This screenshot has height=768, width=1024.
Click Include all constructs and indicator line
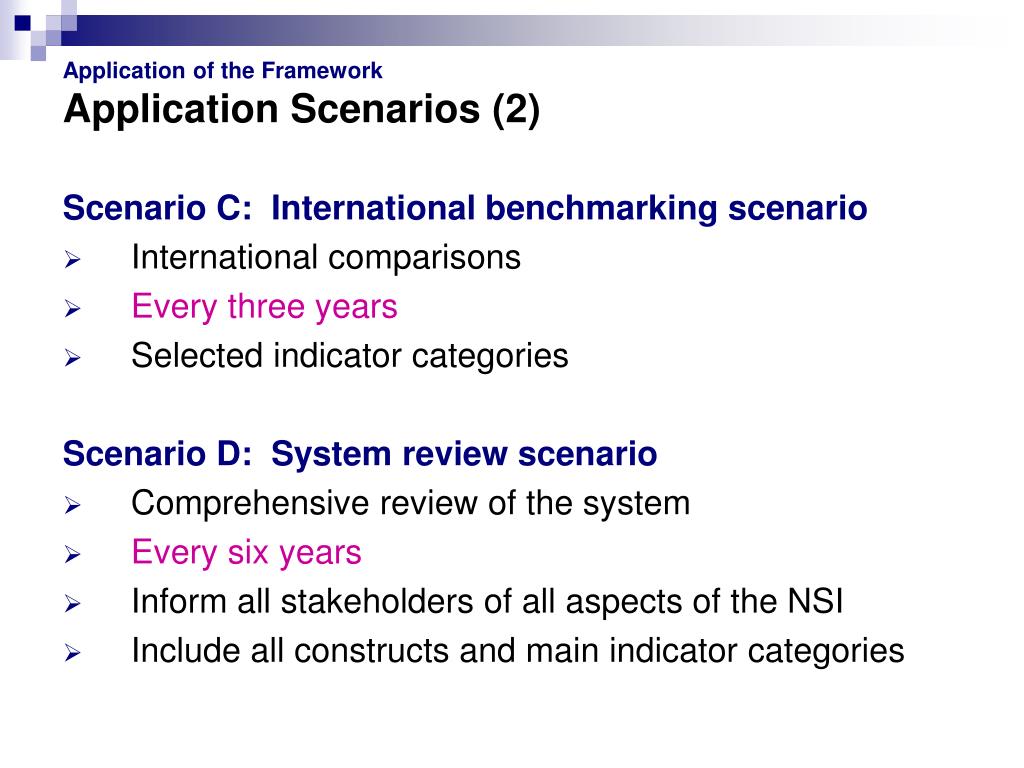[x=517, y=651]
